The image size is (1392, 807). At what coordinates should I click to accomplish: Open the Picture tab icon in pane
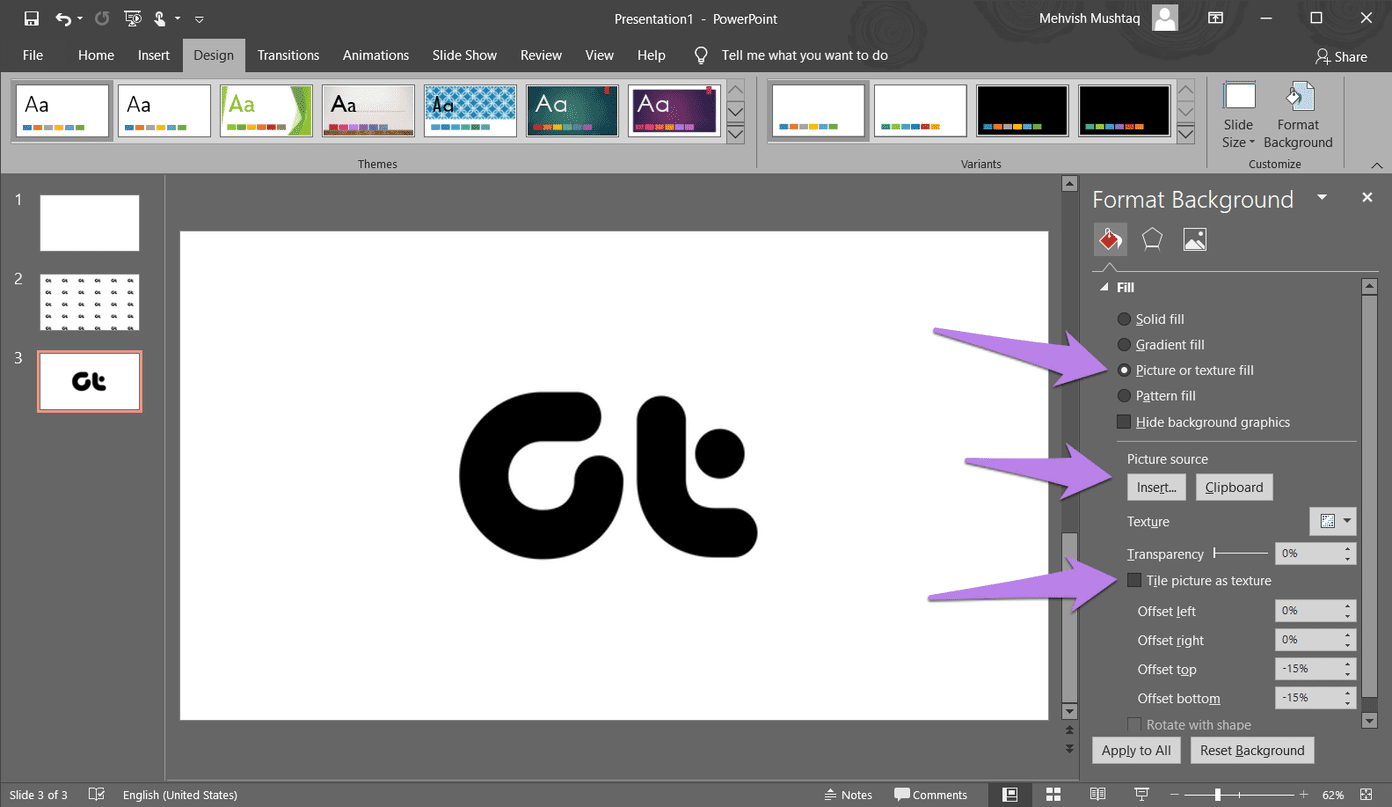coord(1194,239)
